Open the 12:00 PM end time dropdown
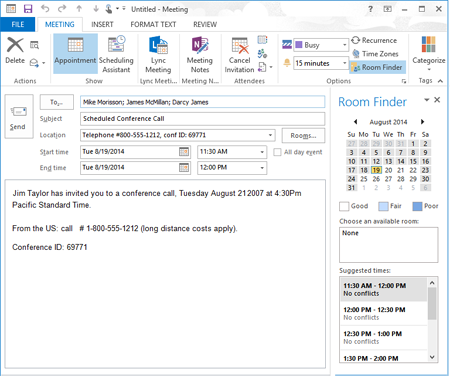The width and height of the screenshot is (450, 376). (262, 168)
